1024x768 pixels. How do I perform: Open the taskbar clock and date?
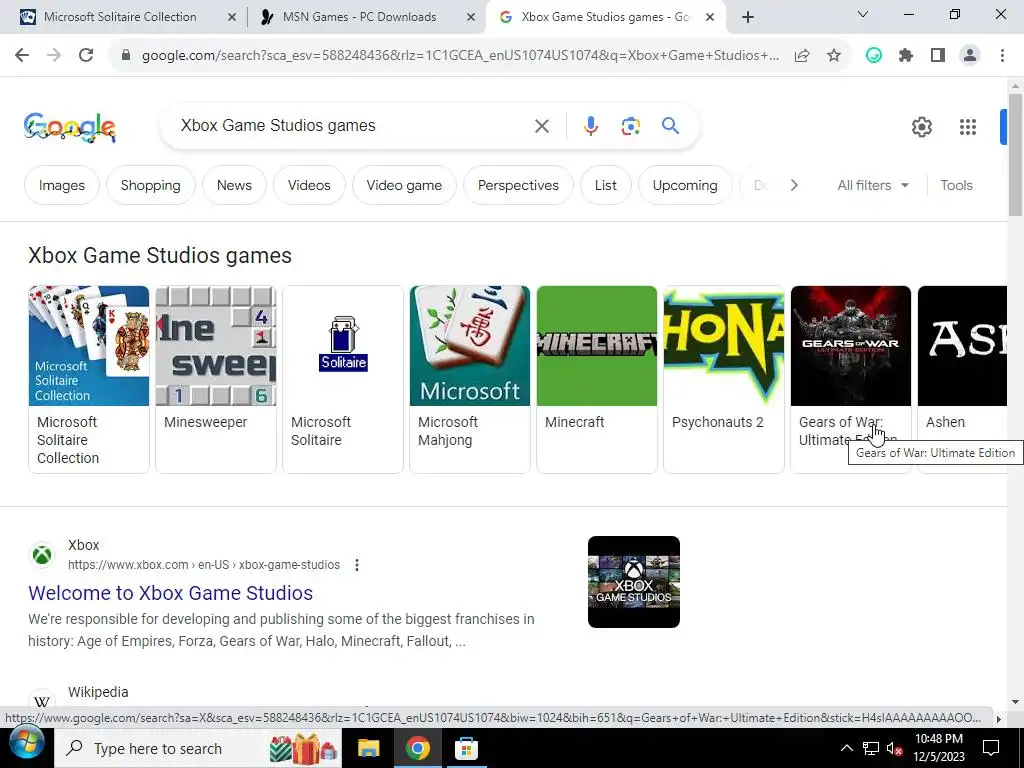click(x=939, y=748)
